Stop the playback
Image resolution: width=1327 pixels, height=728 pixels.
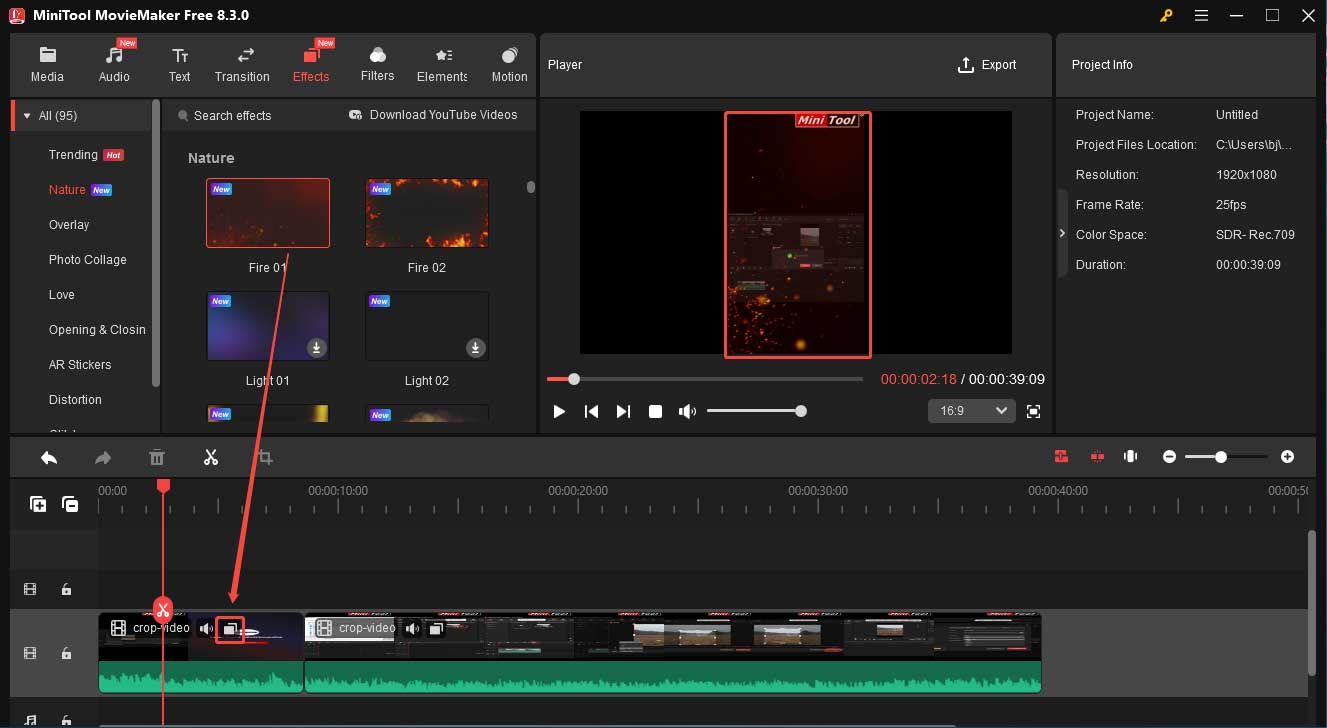point(655,411)
